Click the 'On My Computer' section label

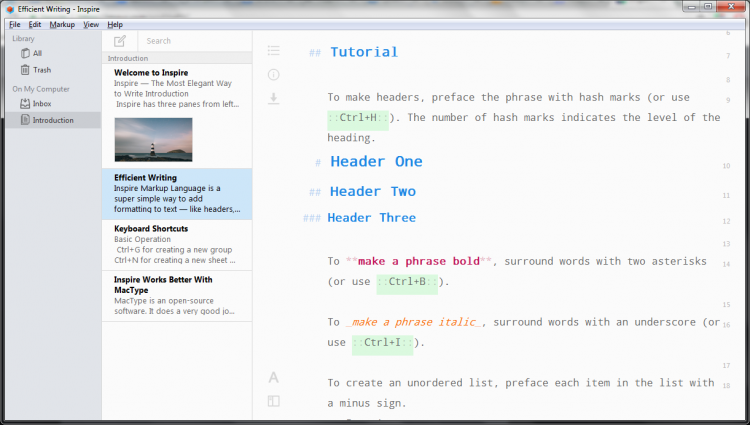pos(41,89)
